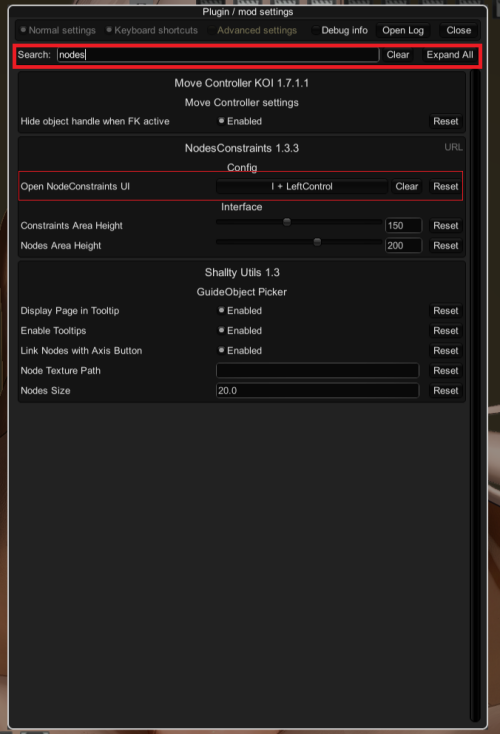Change the Open NodeConstraints UI keybind
This screenshot has height=734, width=500.
(302, 186)
